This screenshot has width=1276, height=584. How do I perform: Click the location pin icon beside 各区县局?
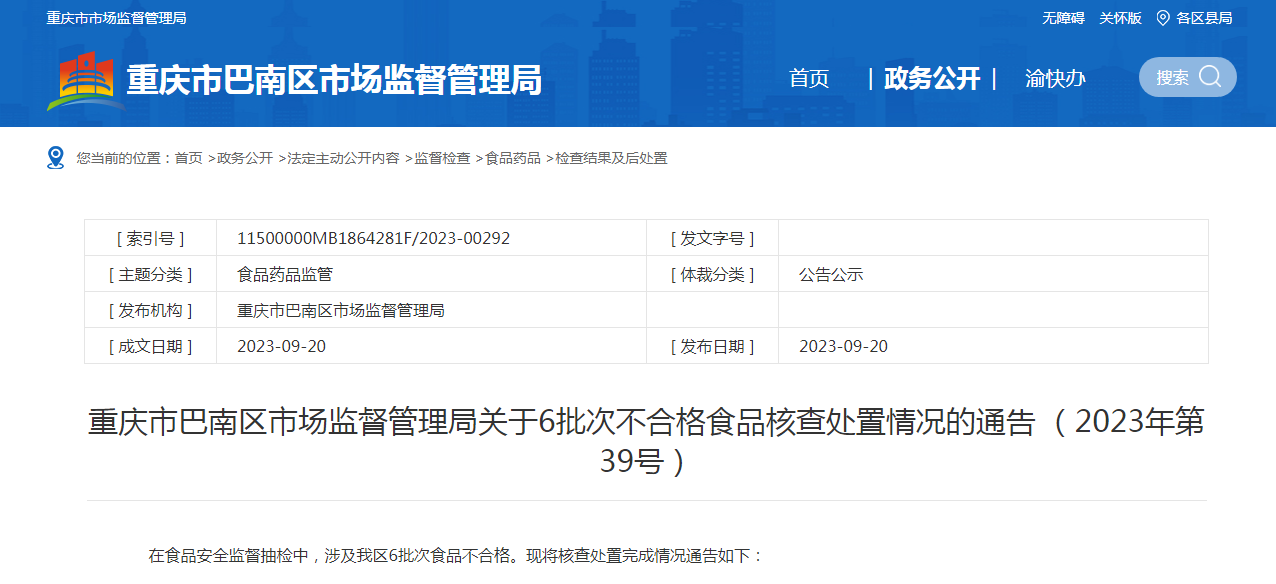coord(1163,18)
